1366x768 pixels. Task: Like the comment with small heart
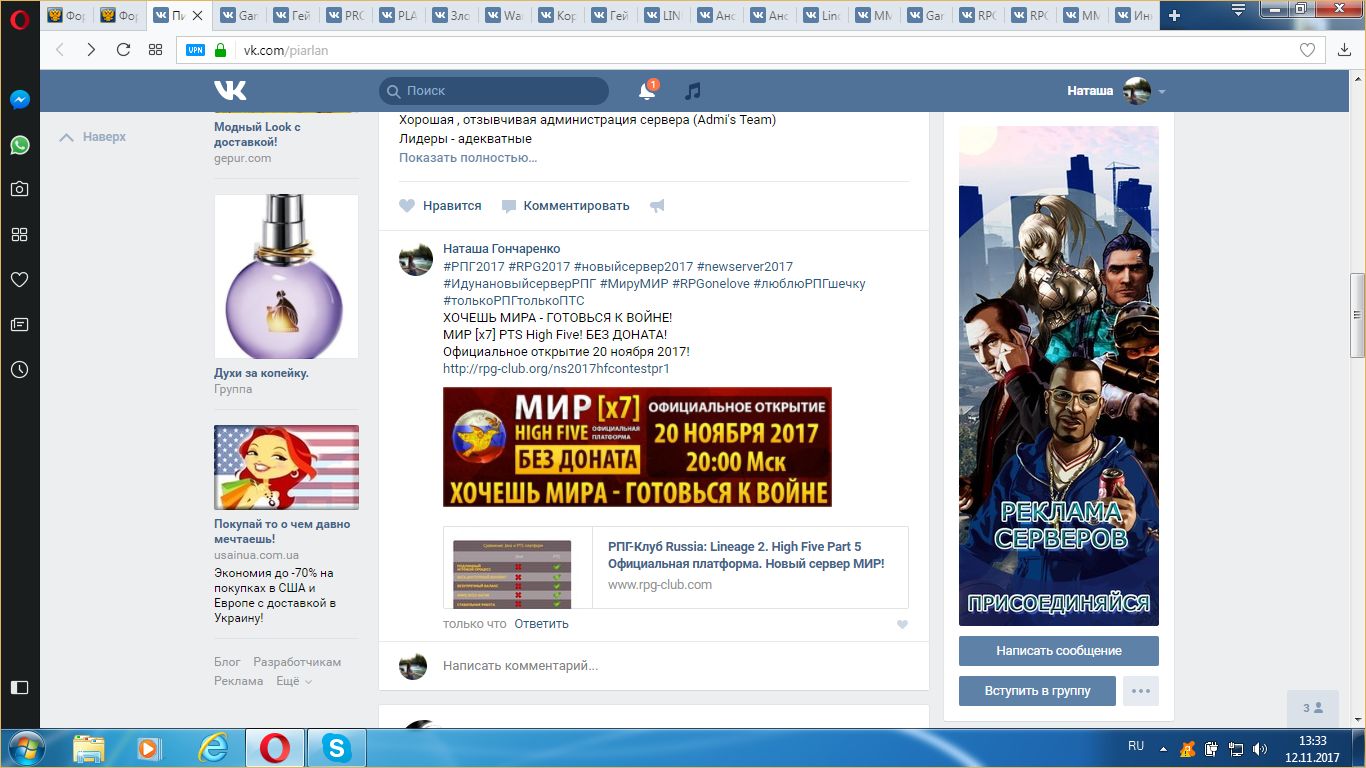(902, 624)
